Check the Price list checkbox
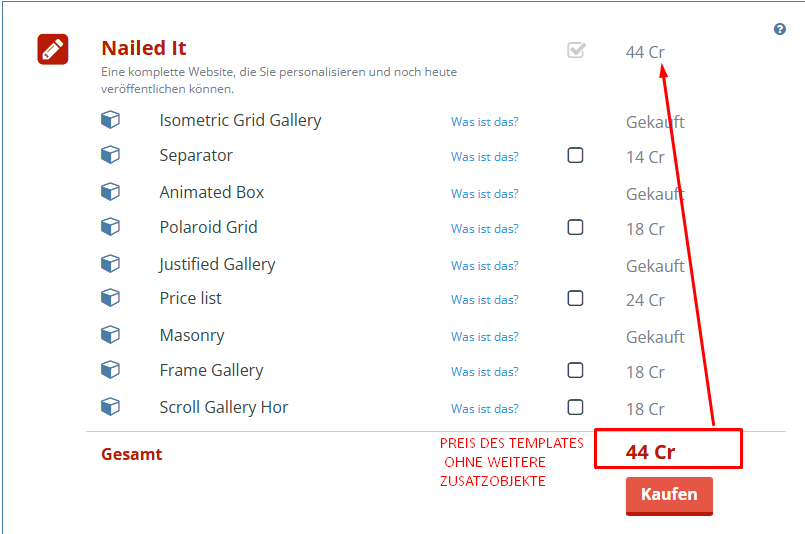 (575, 298)
